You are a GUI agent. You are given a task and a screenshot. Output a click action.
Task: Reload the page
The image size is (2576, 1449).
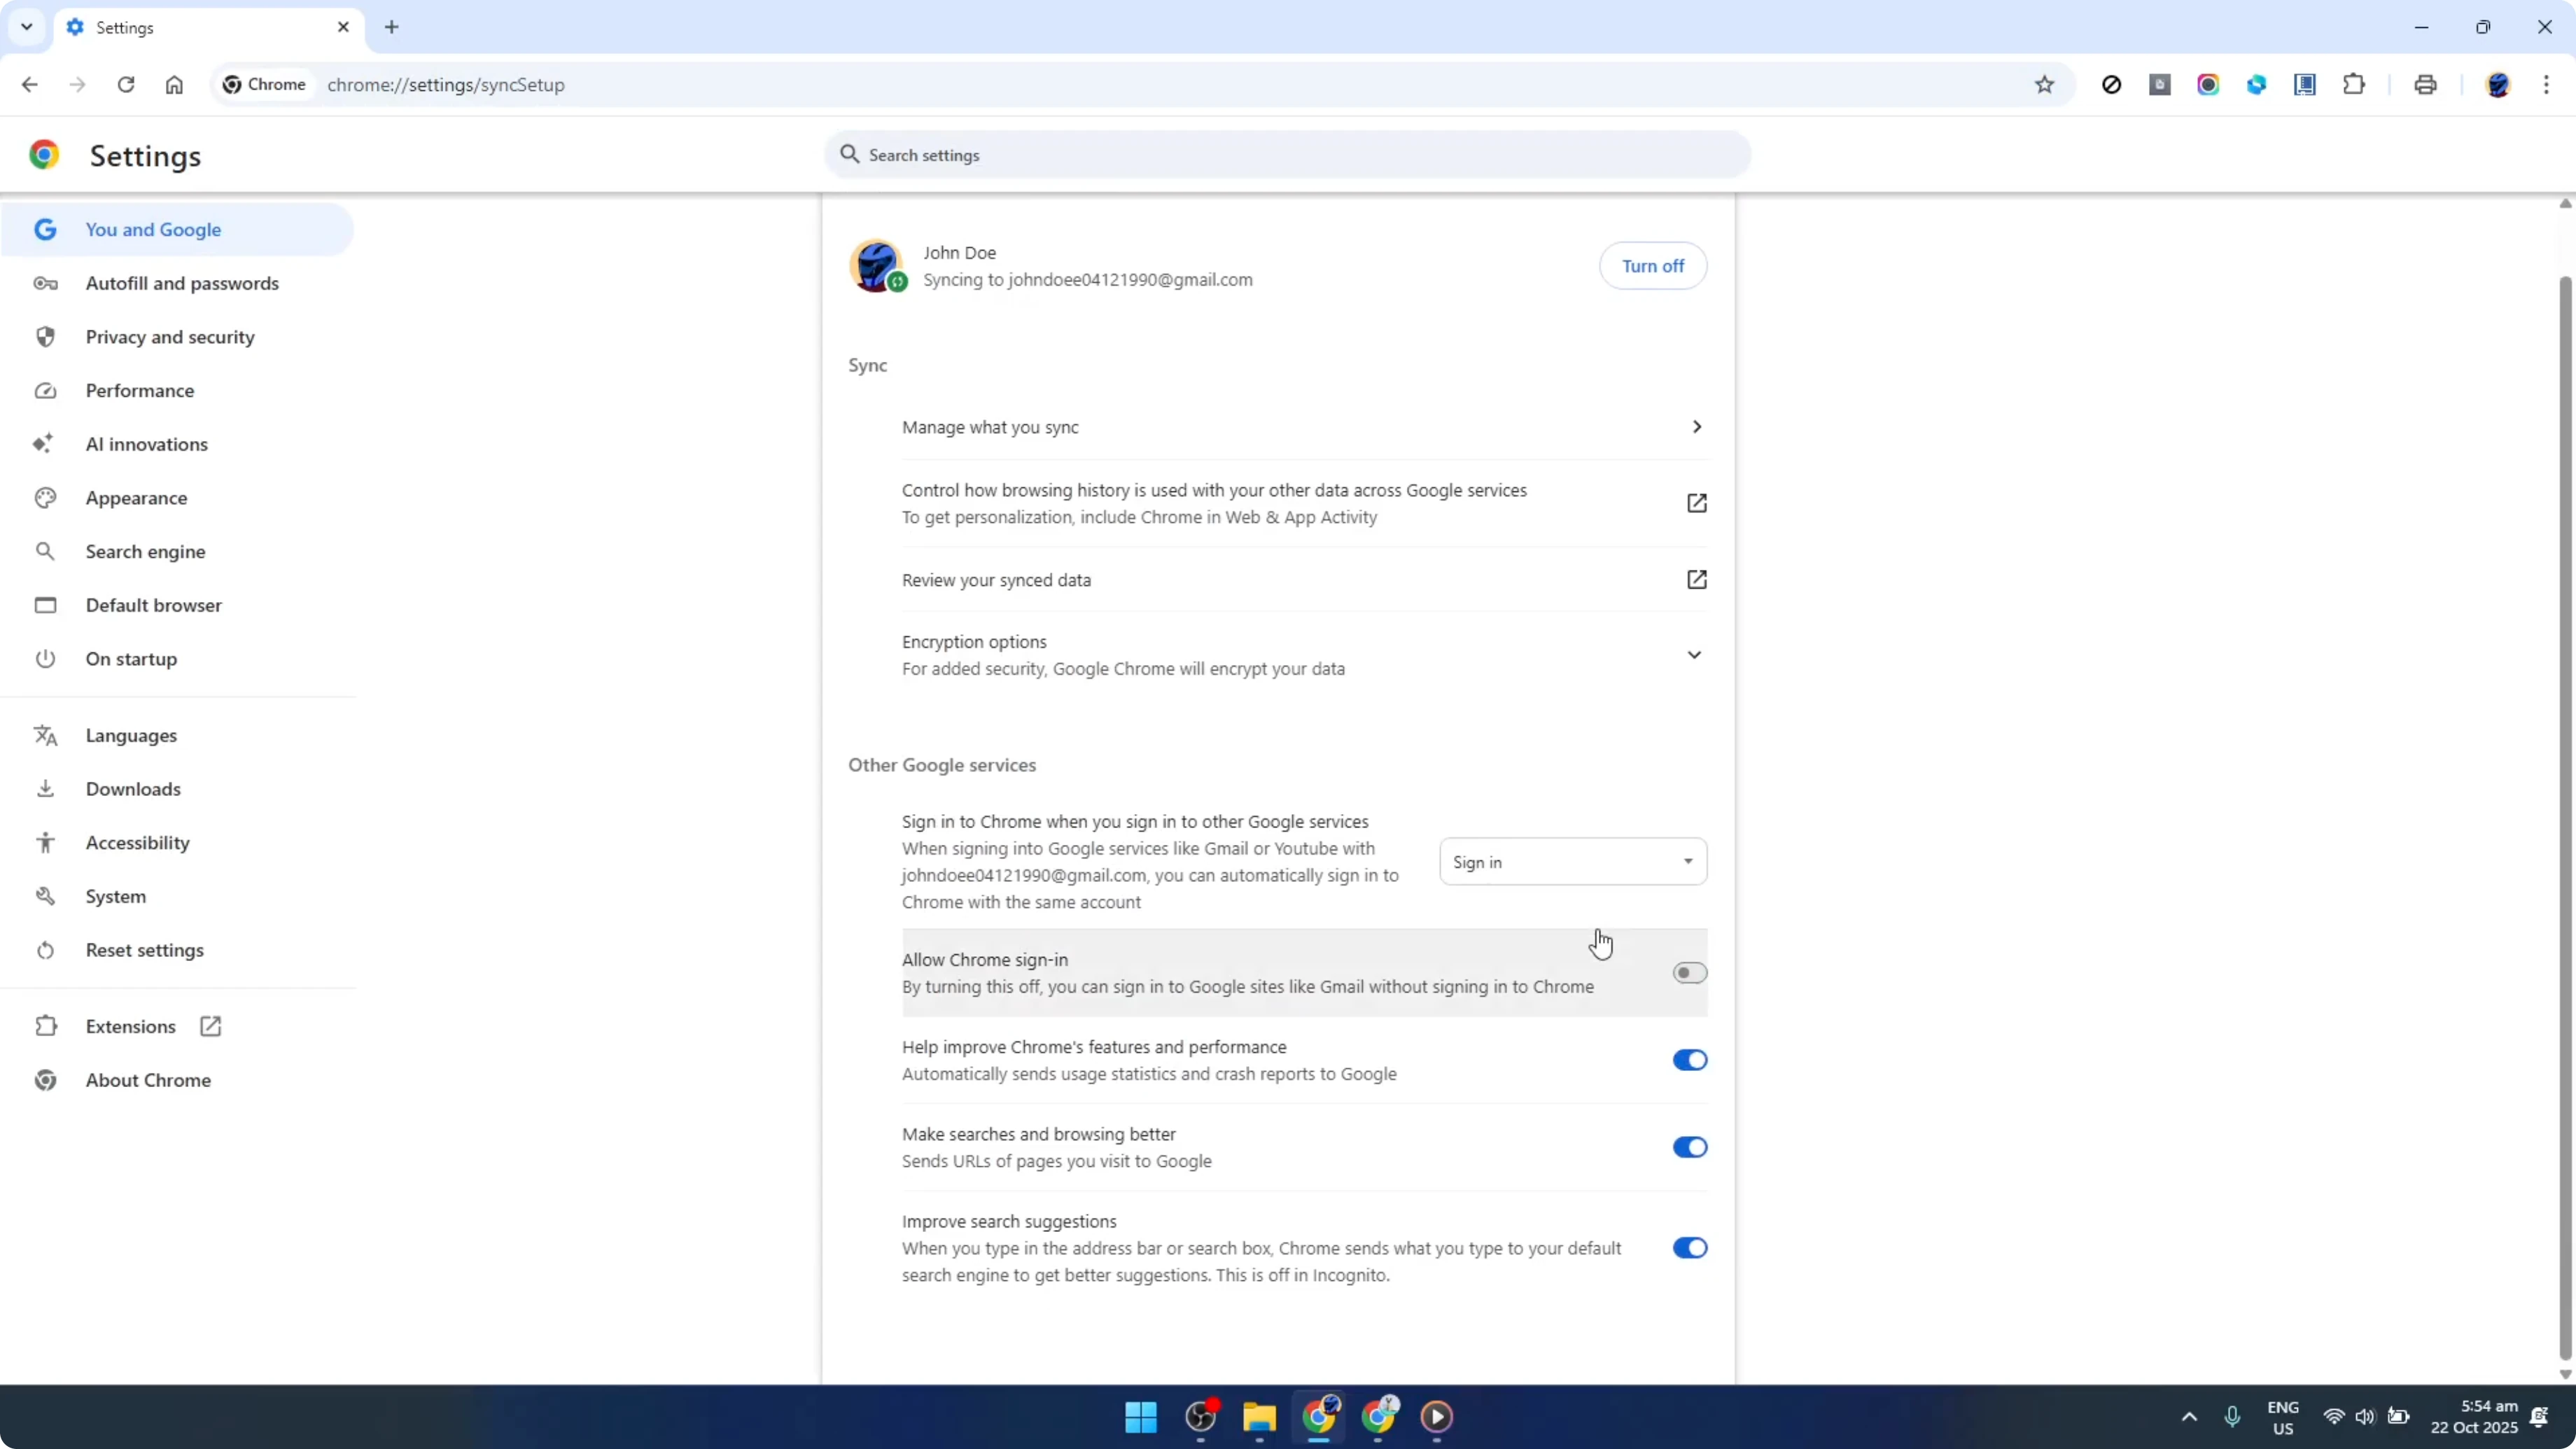126,84
